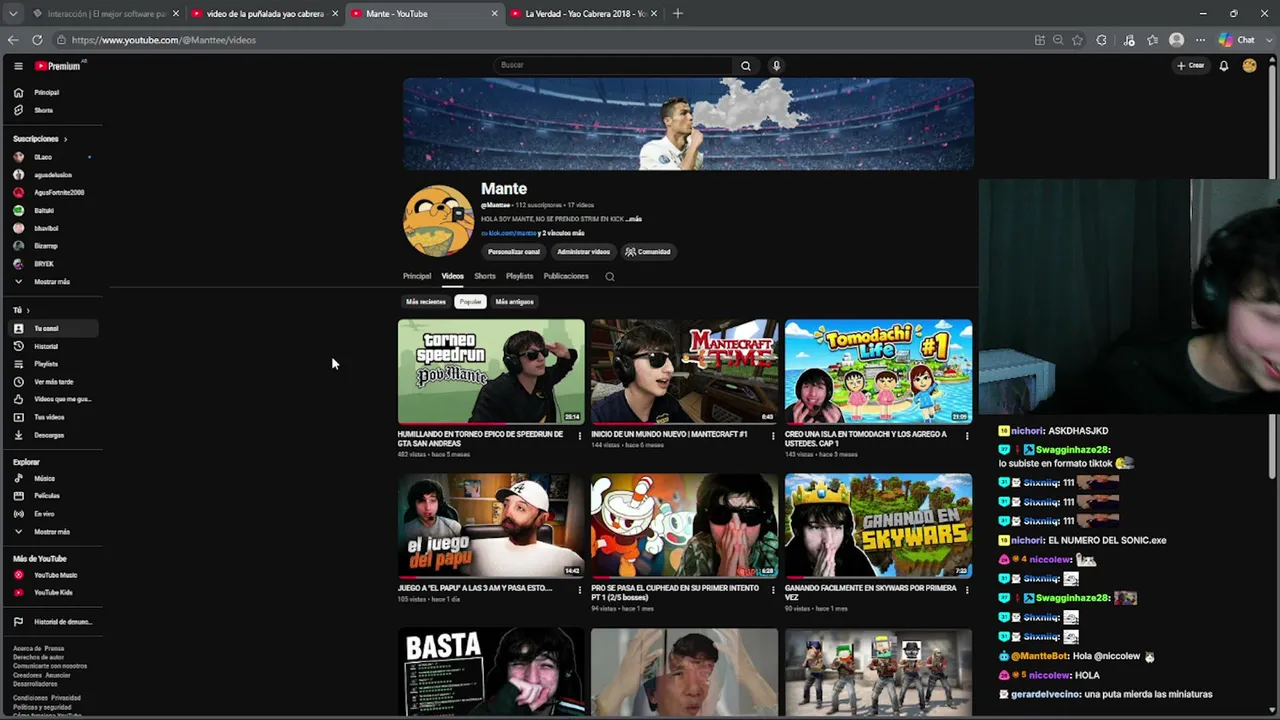This screenshot has height=720, width=1280.
Task: Add page to browser favorites star
Action: (1077, 40)
